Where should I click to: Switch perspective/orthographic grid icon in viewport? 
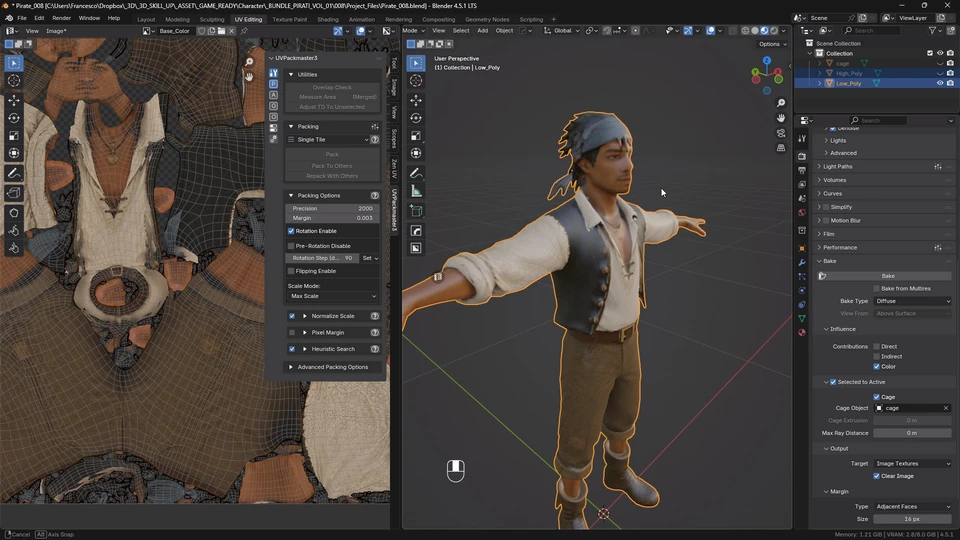point(781,148)
